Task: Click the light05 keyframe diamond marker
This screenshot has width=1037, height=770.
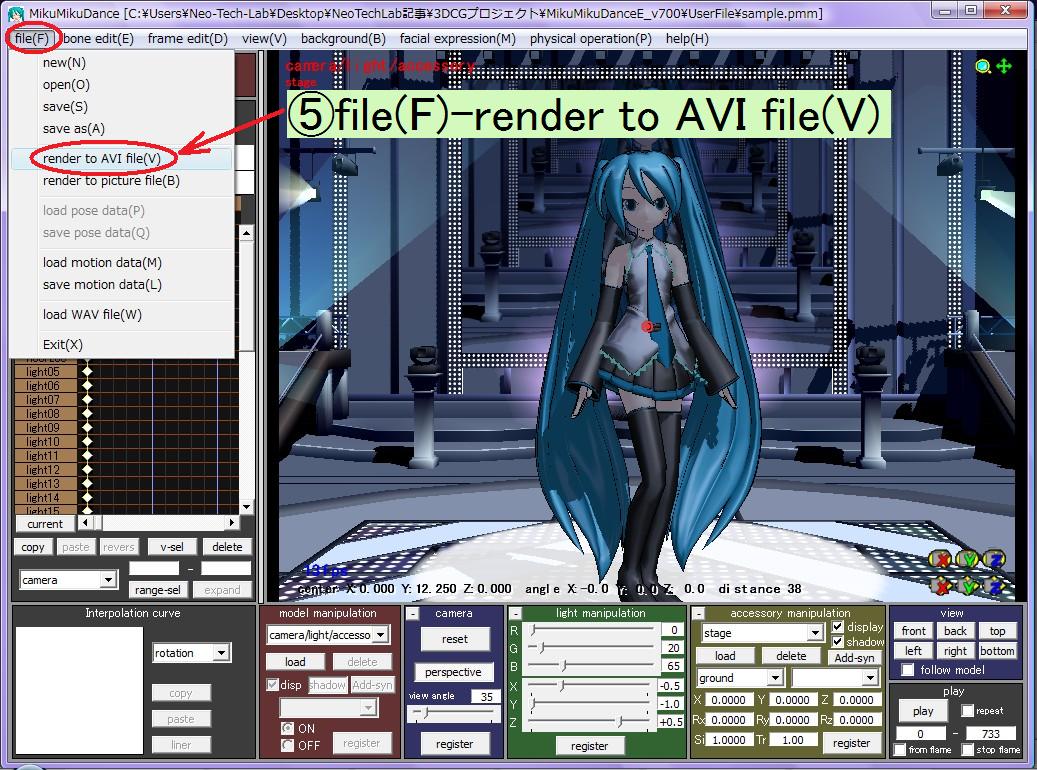Action: (x=87, y=372)
